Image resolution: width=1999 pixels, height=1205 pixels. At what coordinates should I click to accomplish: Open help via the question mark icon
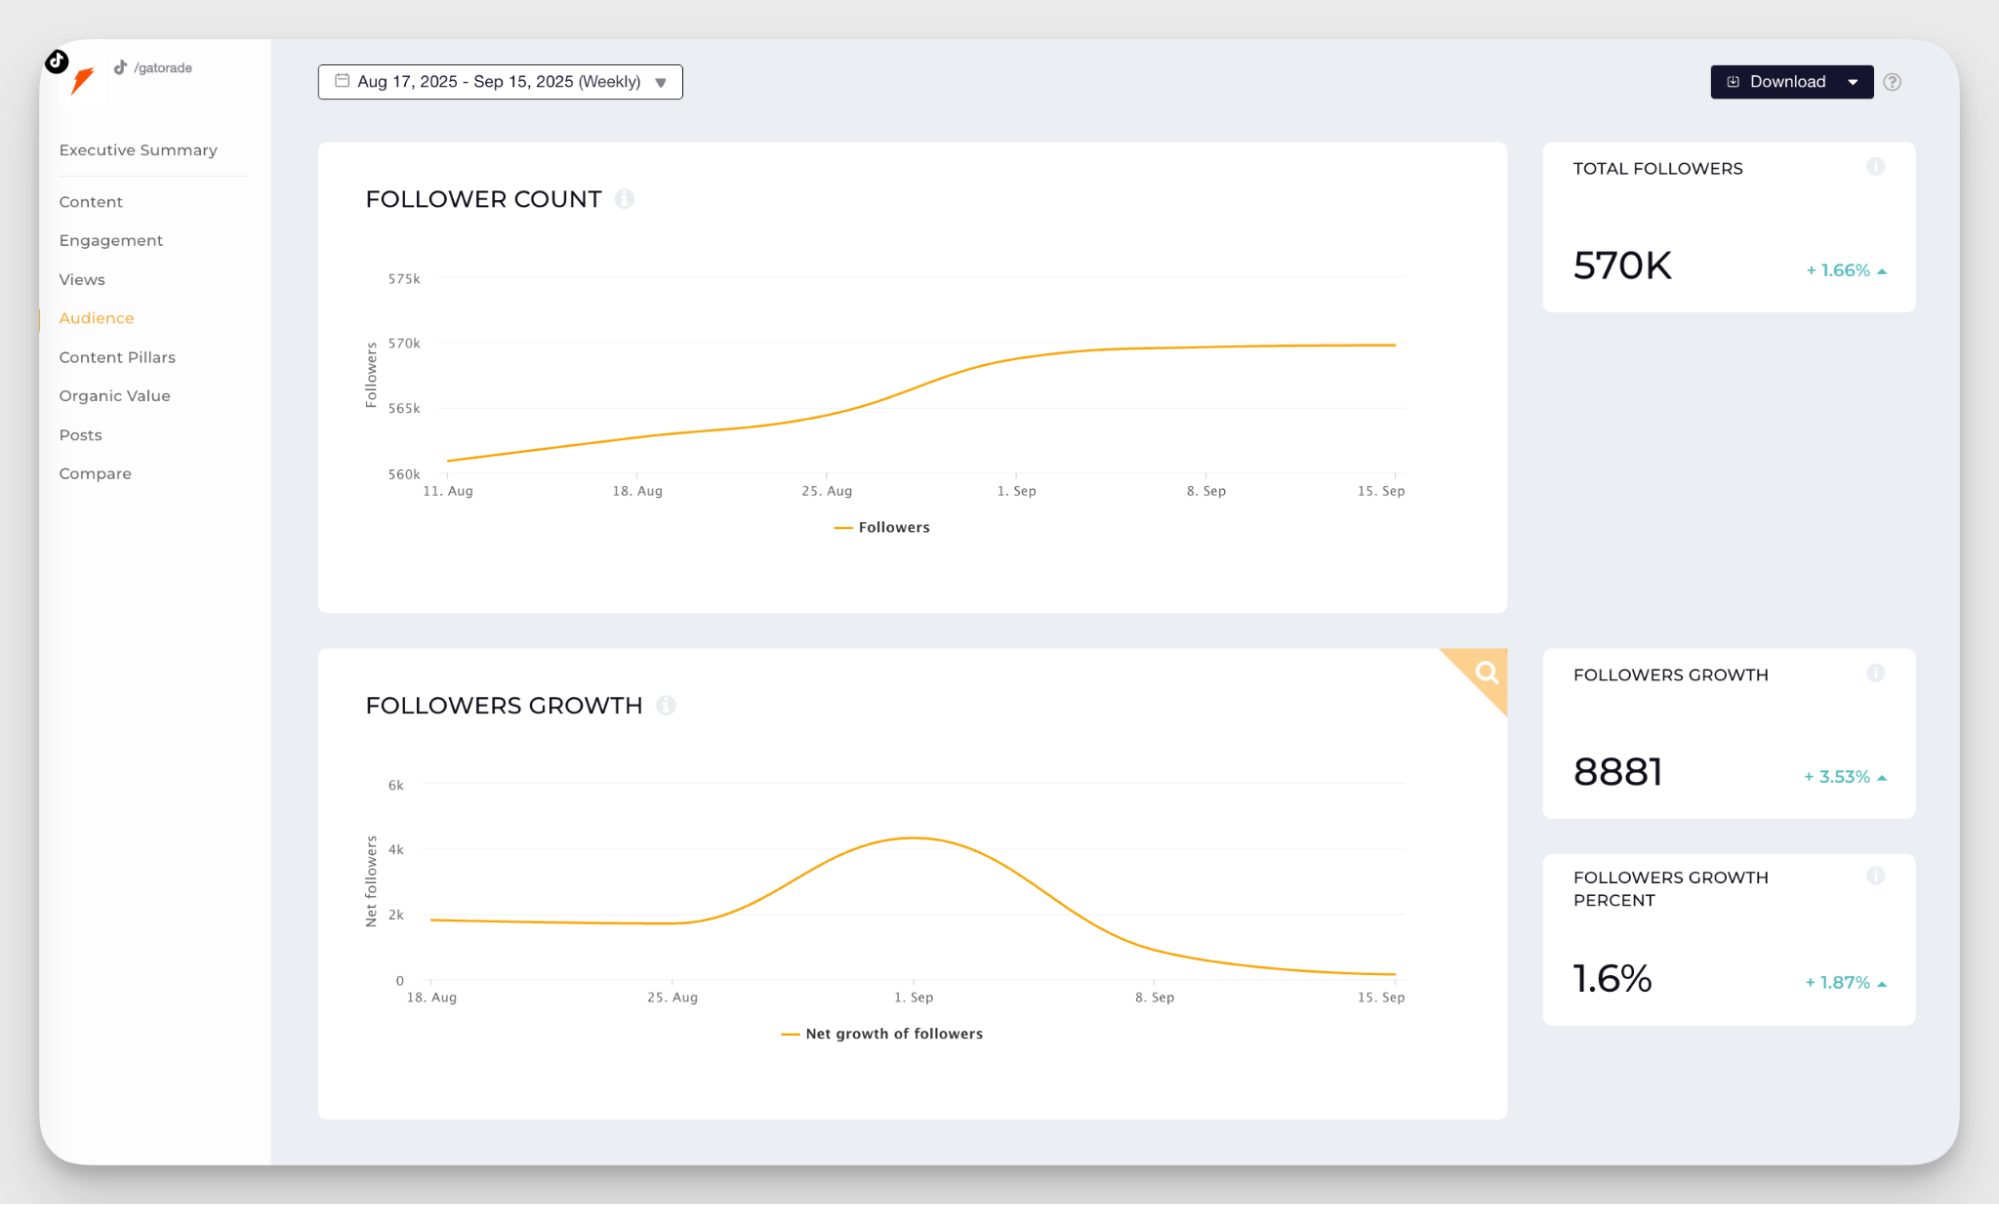coord(1892,82)
